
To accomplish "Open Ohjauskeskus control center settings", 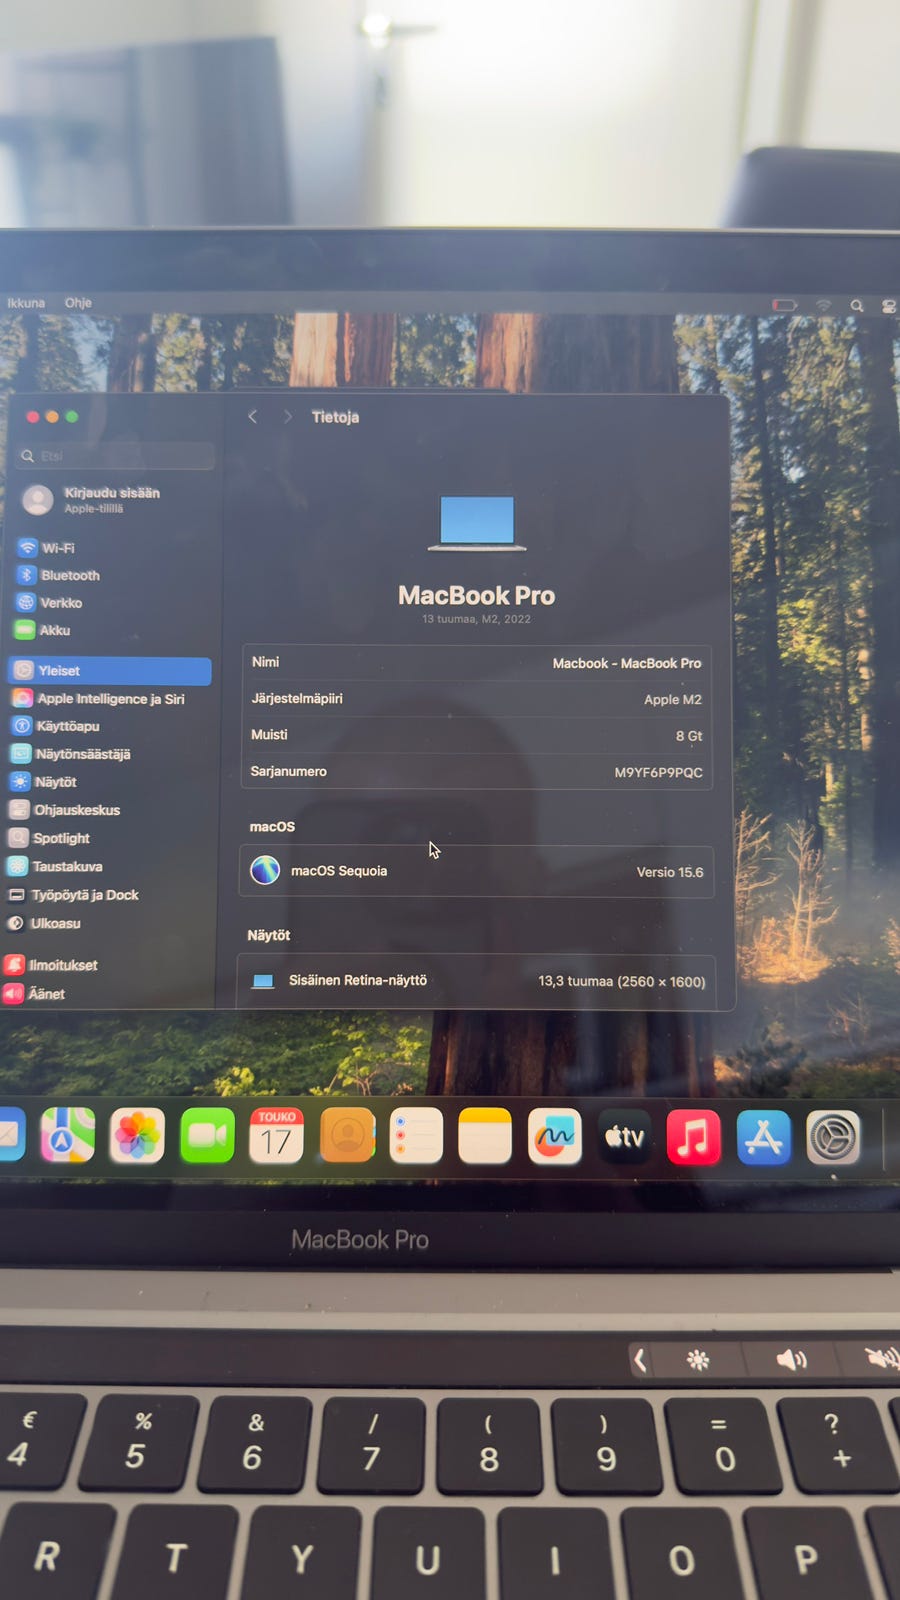I will coord(65,810).
